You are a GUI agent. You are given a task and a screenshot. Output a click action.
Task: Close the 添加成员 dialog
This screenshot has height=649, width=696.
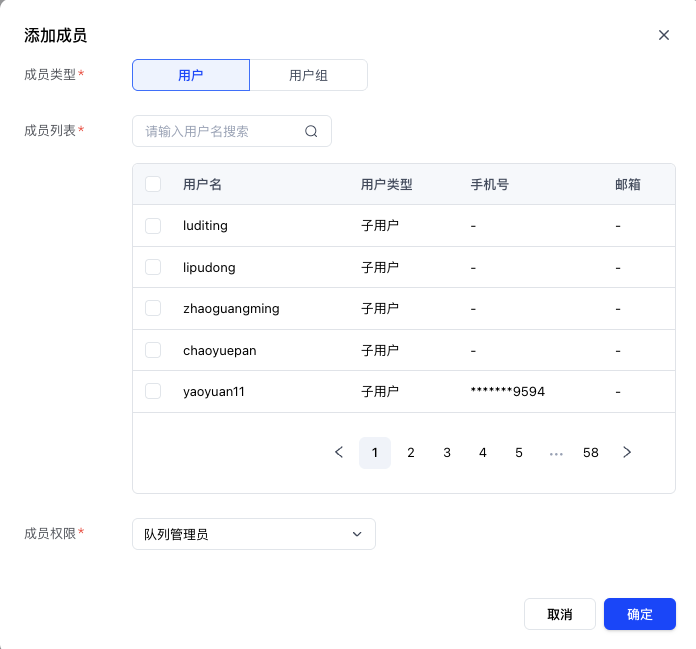tap(664, 35)
